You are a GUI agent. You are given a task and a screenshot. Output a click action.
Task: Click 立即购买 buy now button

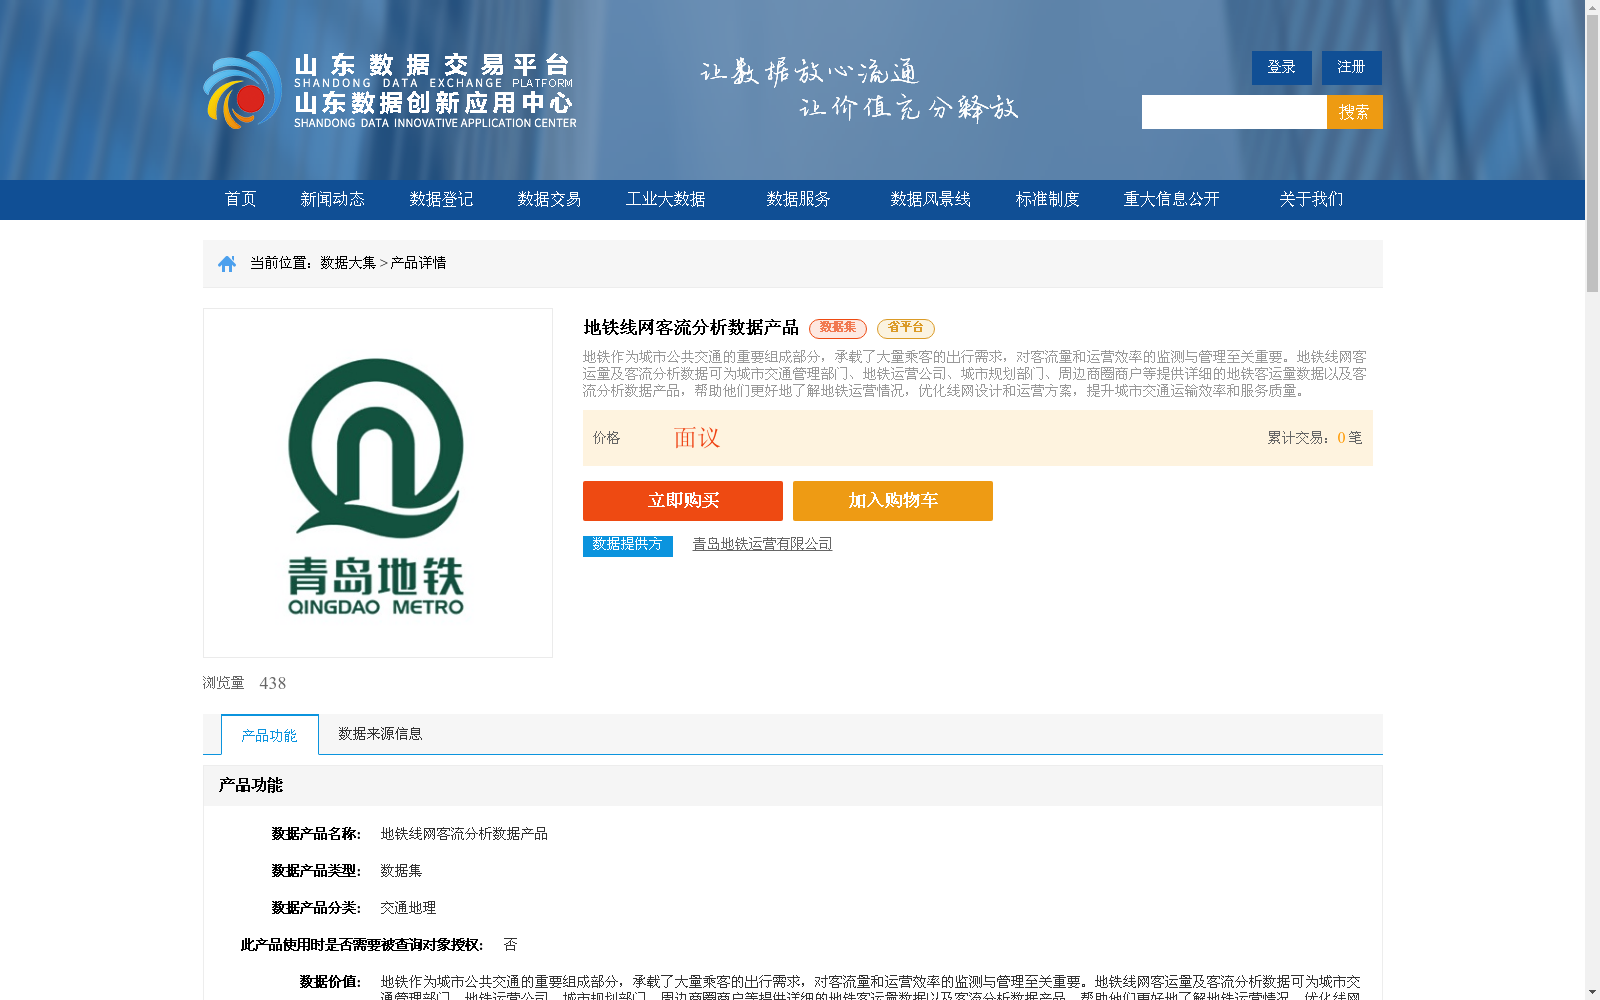point(683,501)
